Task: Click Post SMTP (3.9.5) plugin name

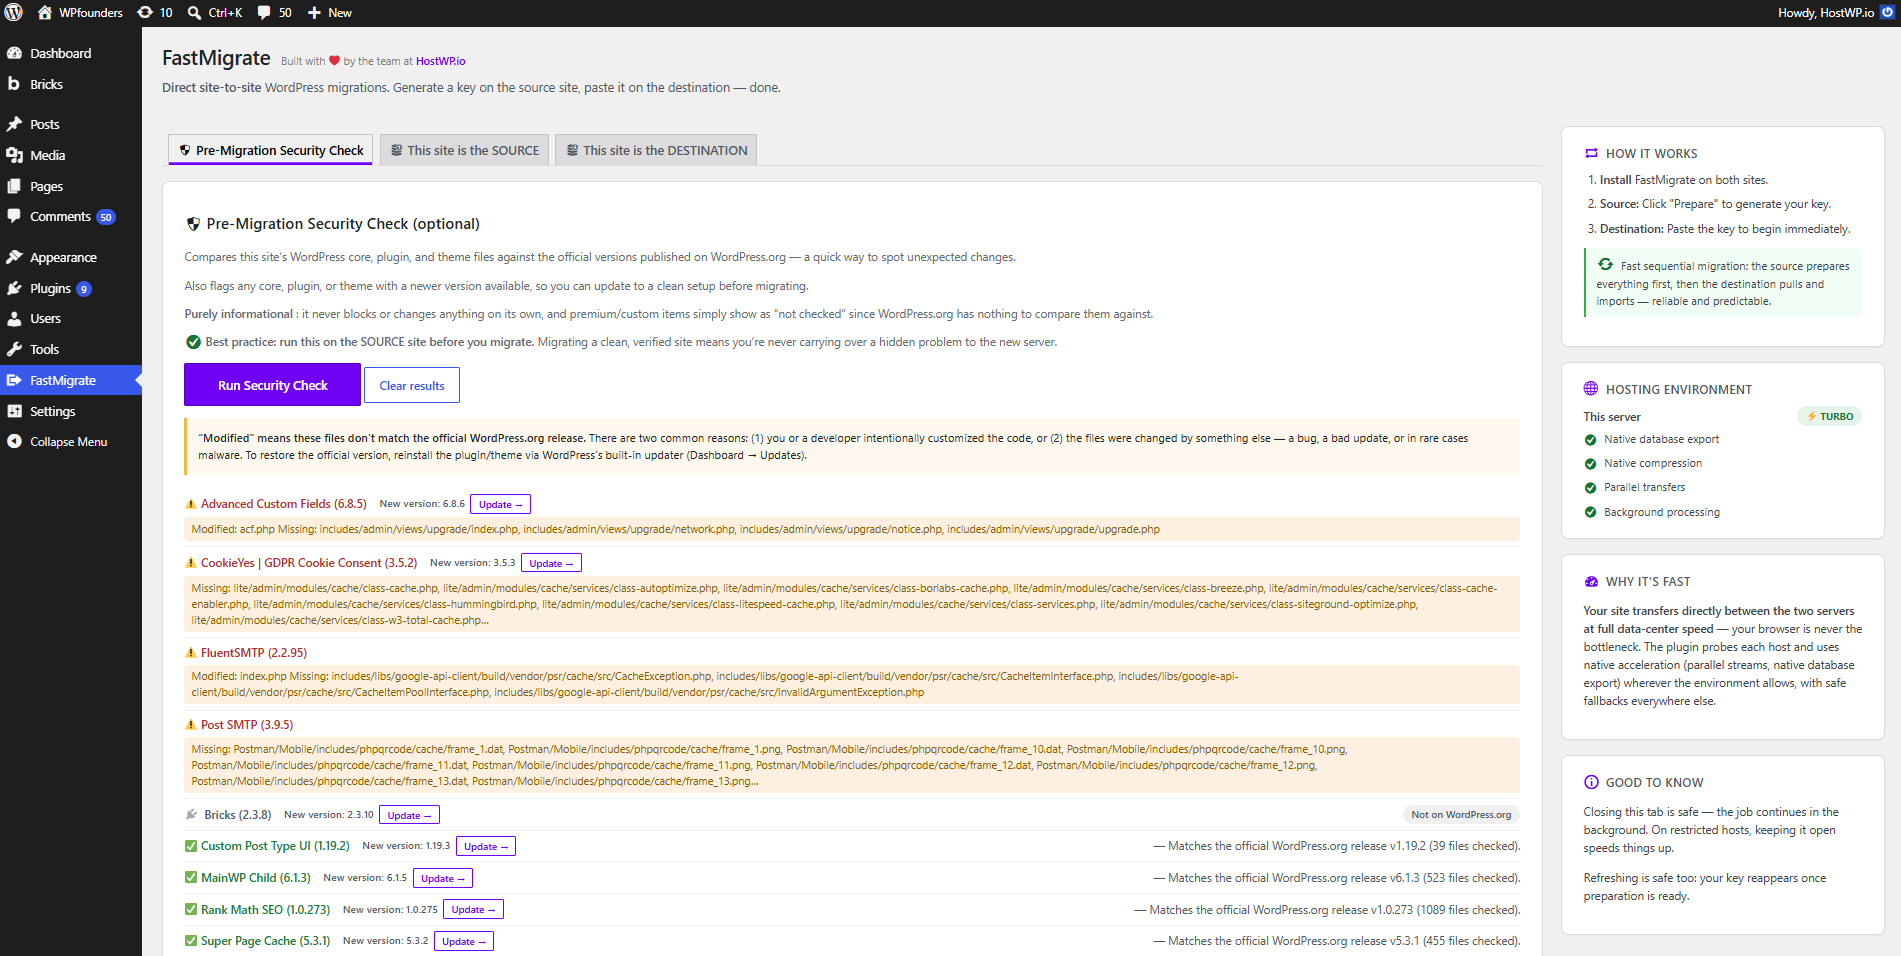Action: (x=247, y=725)
